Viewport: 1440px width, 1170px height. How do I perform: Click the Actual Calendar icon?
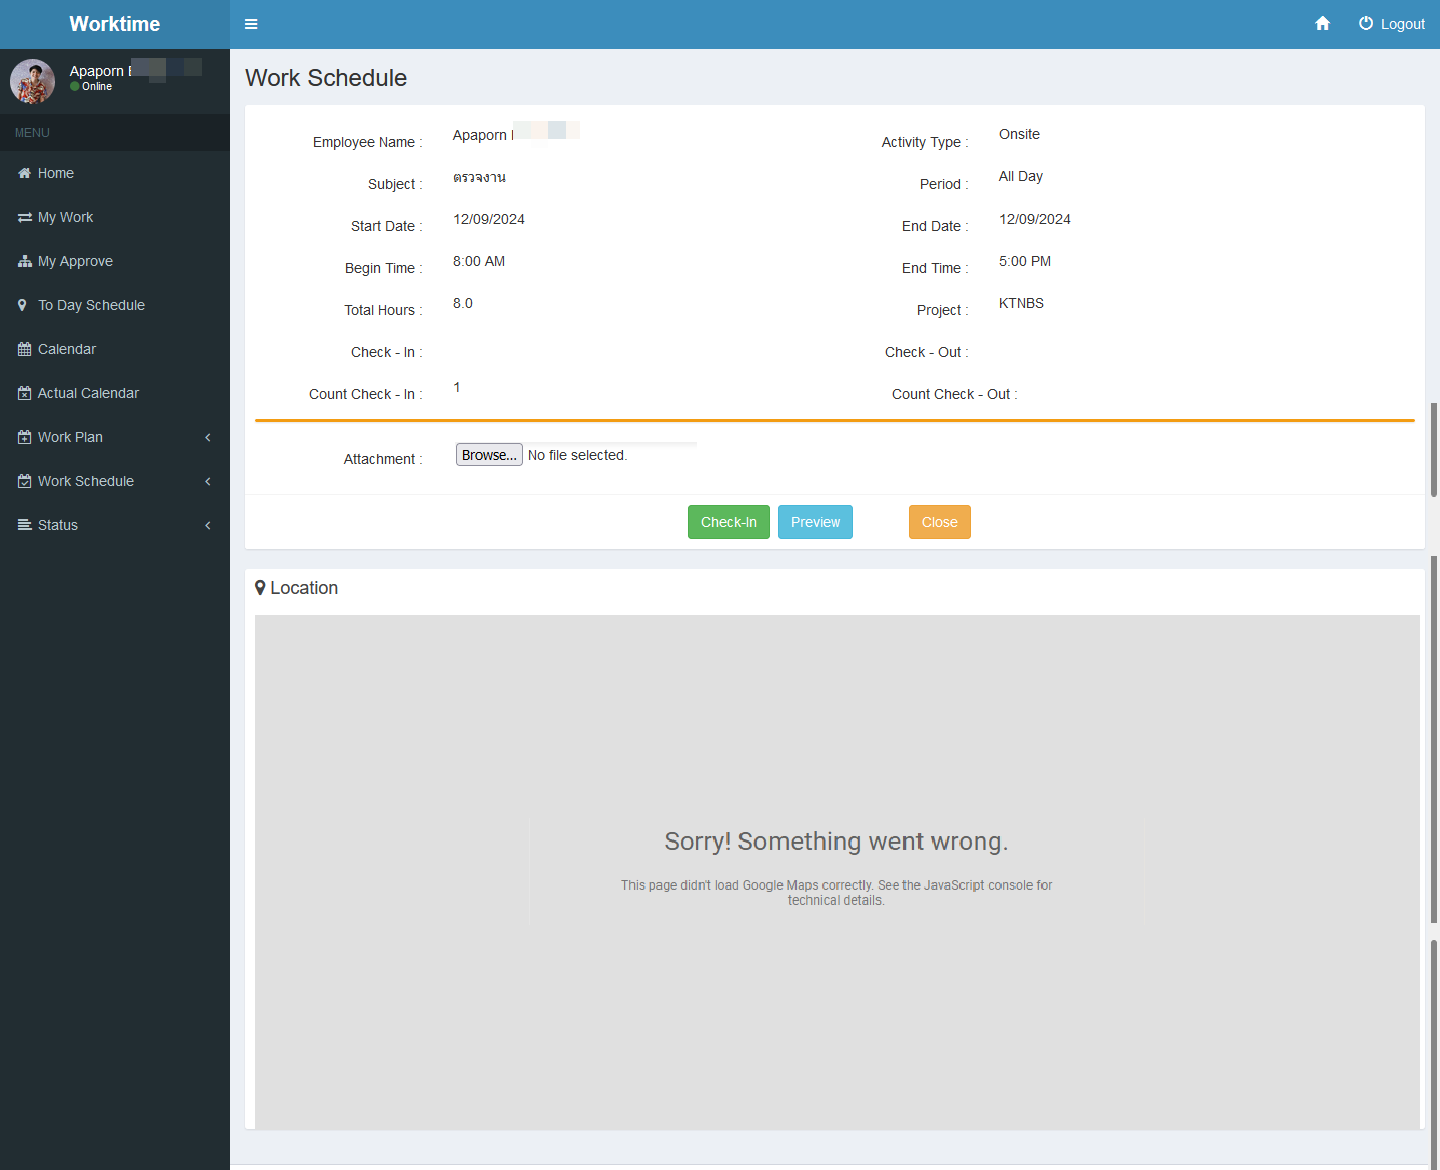(x=24, y=393)
